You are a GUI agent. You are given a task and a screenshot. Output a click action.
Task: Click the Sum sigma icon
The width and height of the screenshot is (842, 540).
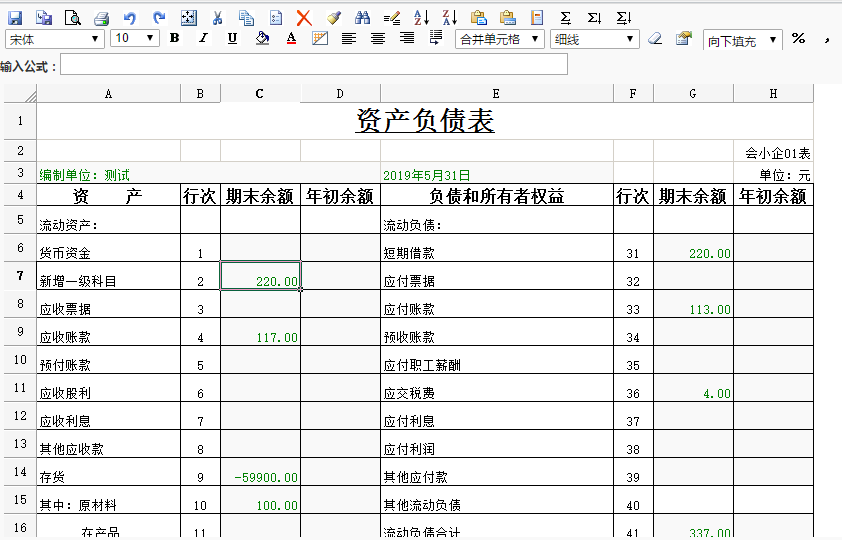pos(566,18)
